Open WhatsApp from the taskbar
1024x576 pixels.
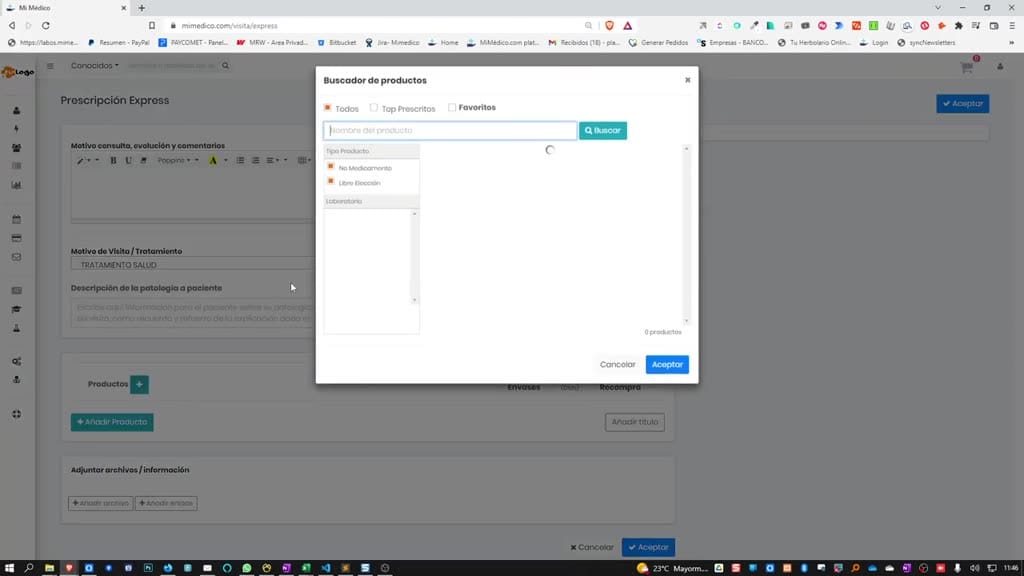(247, 568)
